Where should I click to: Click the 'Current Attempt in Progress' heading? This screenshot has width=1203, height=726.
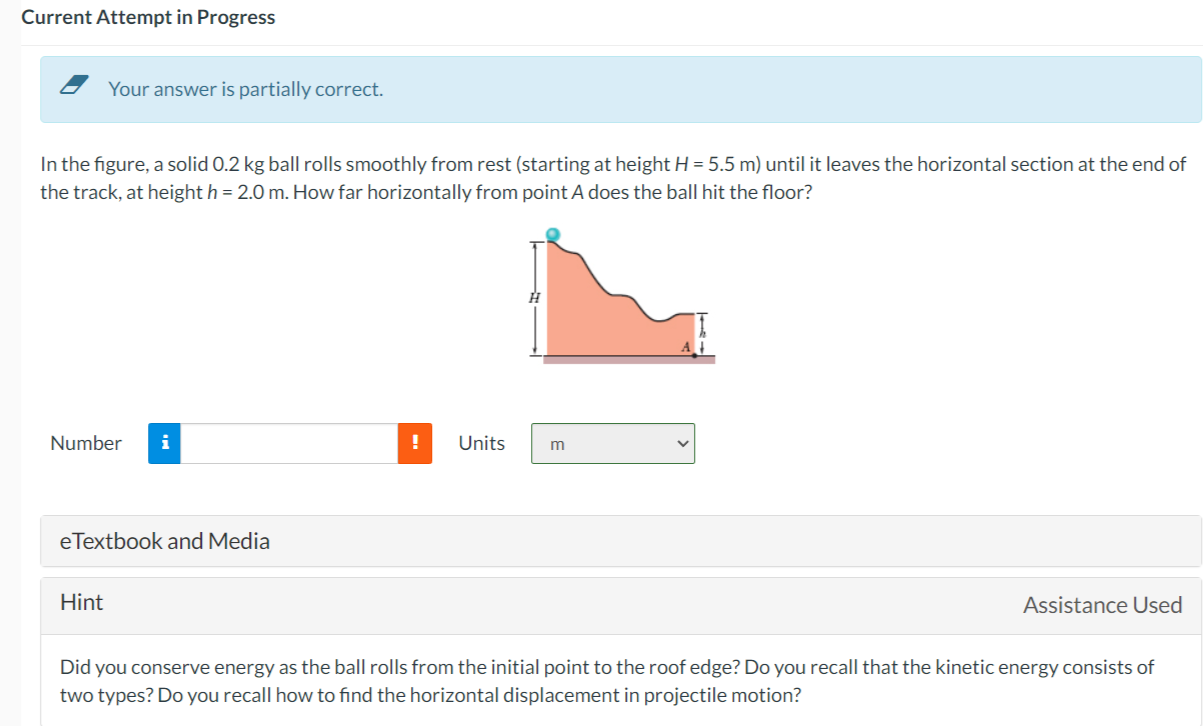click(x=147, y=17)
